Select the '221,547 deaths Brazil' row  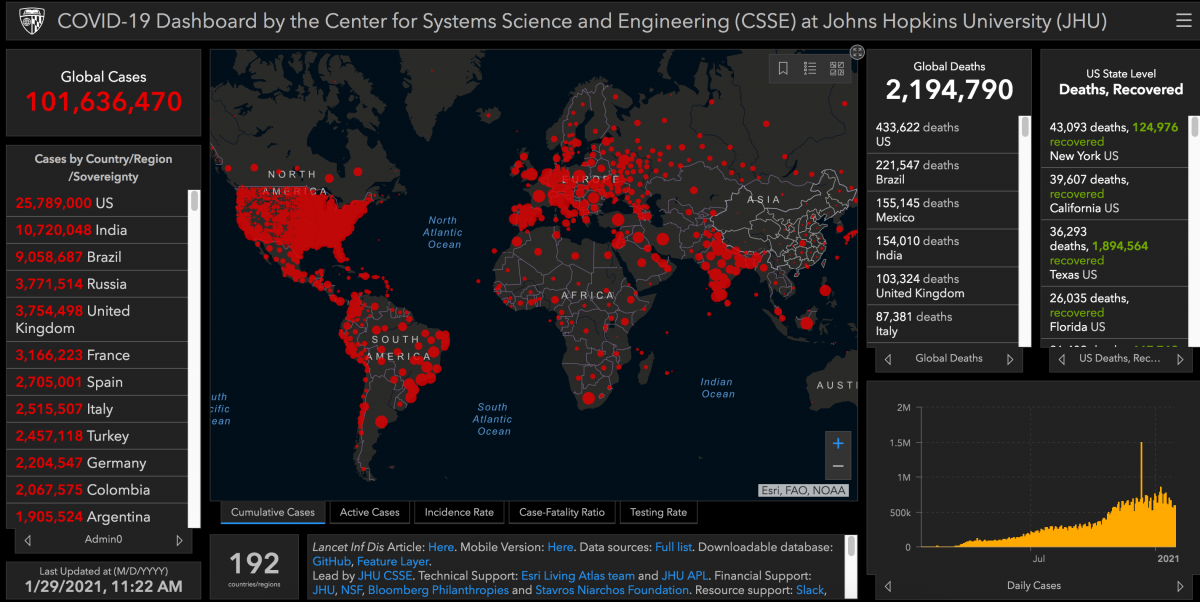coord(943,173)
